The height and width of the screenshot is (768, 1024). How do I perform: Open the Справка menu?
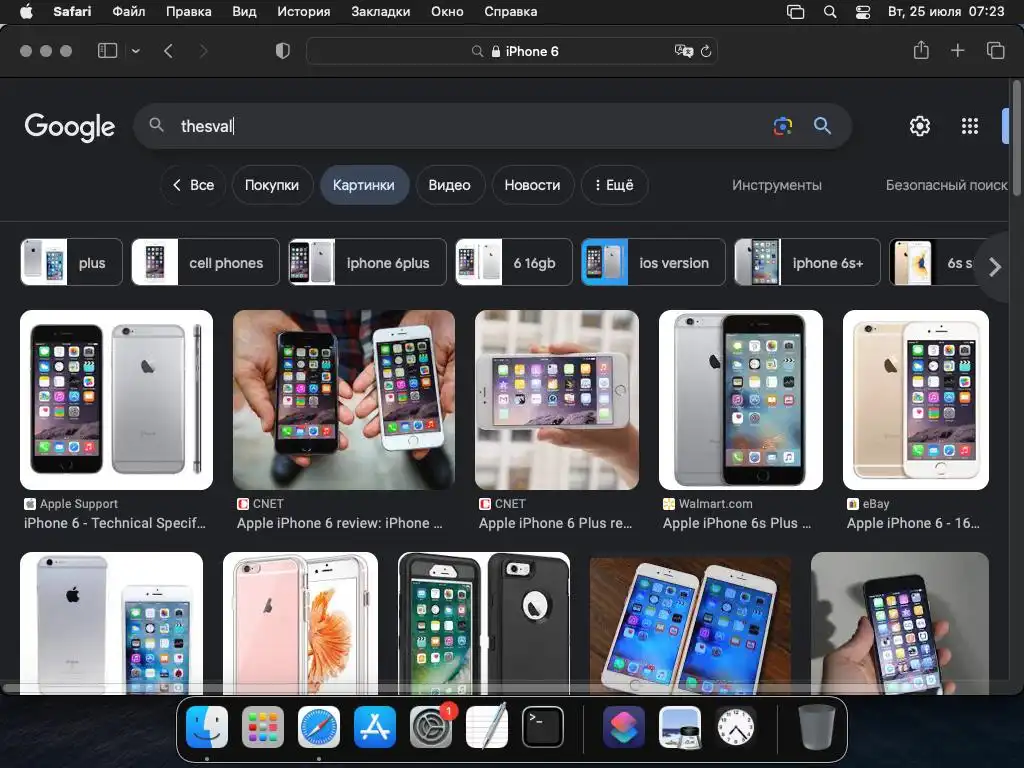[511, 12]
